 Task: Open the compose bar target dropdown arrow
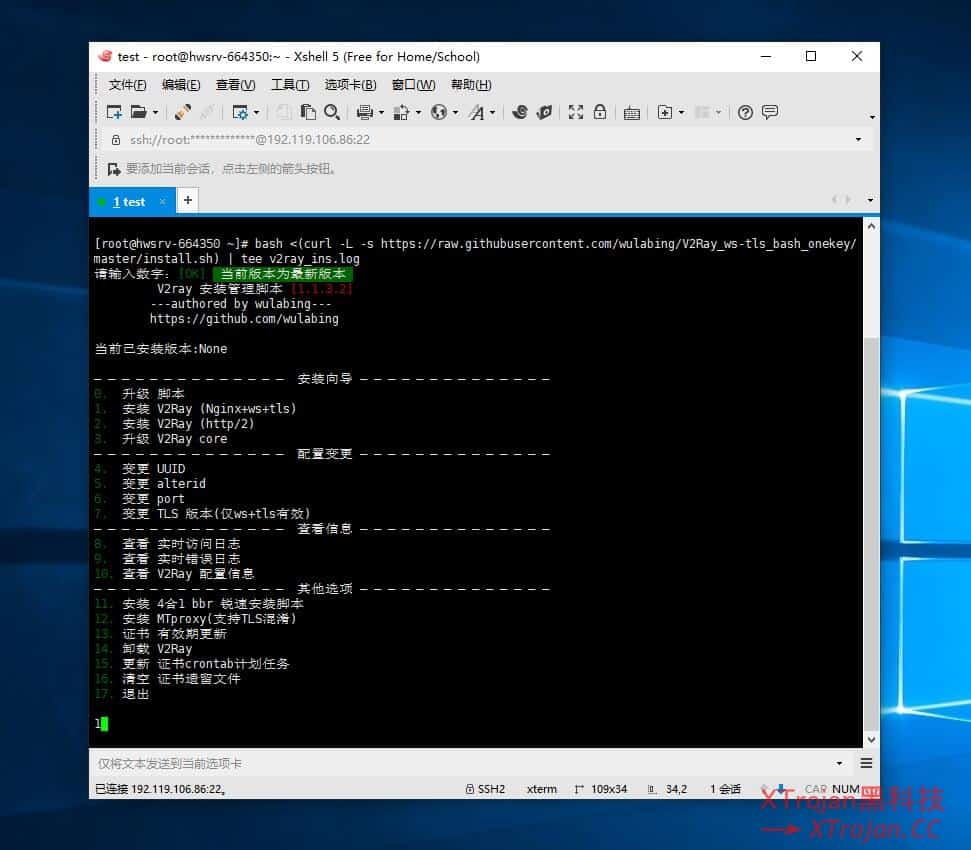[839, 763]
